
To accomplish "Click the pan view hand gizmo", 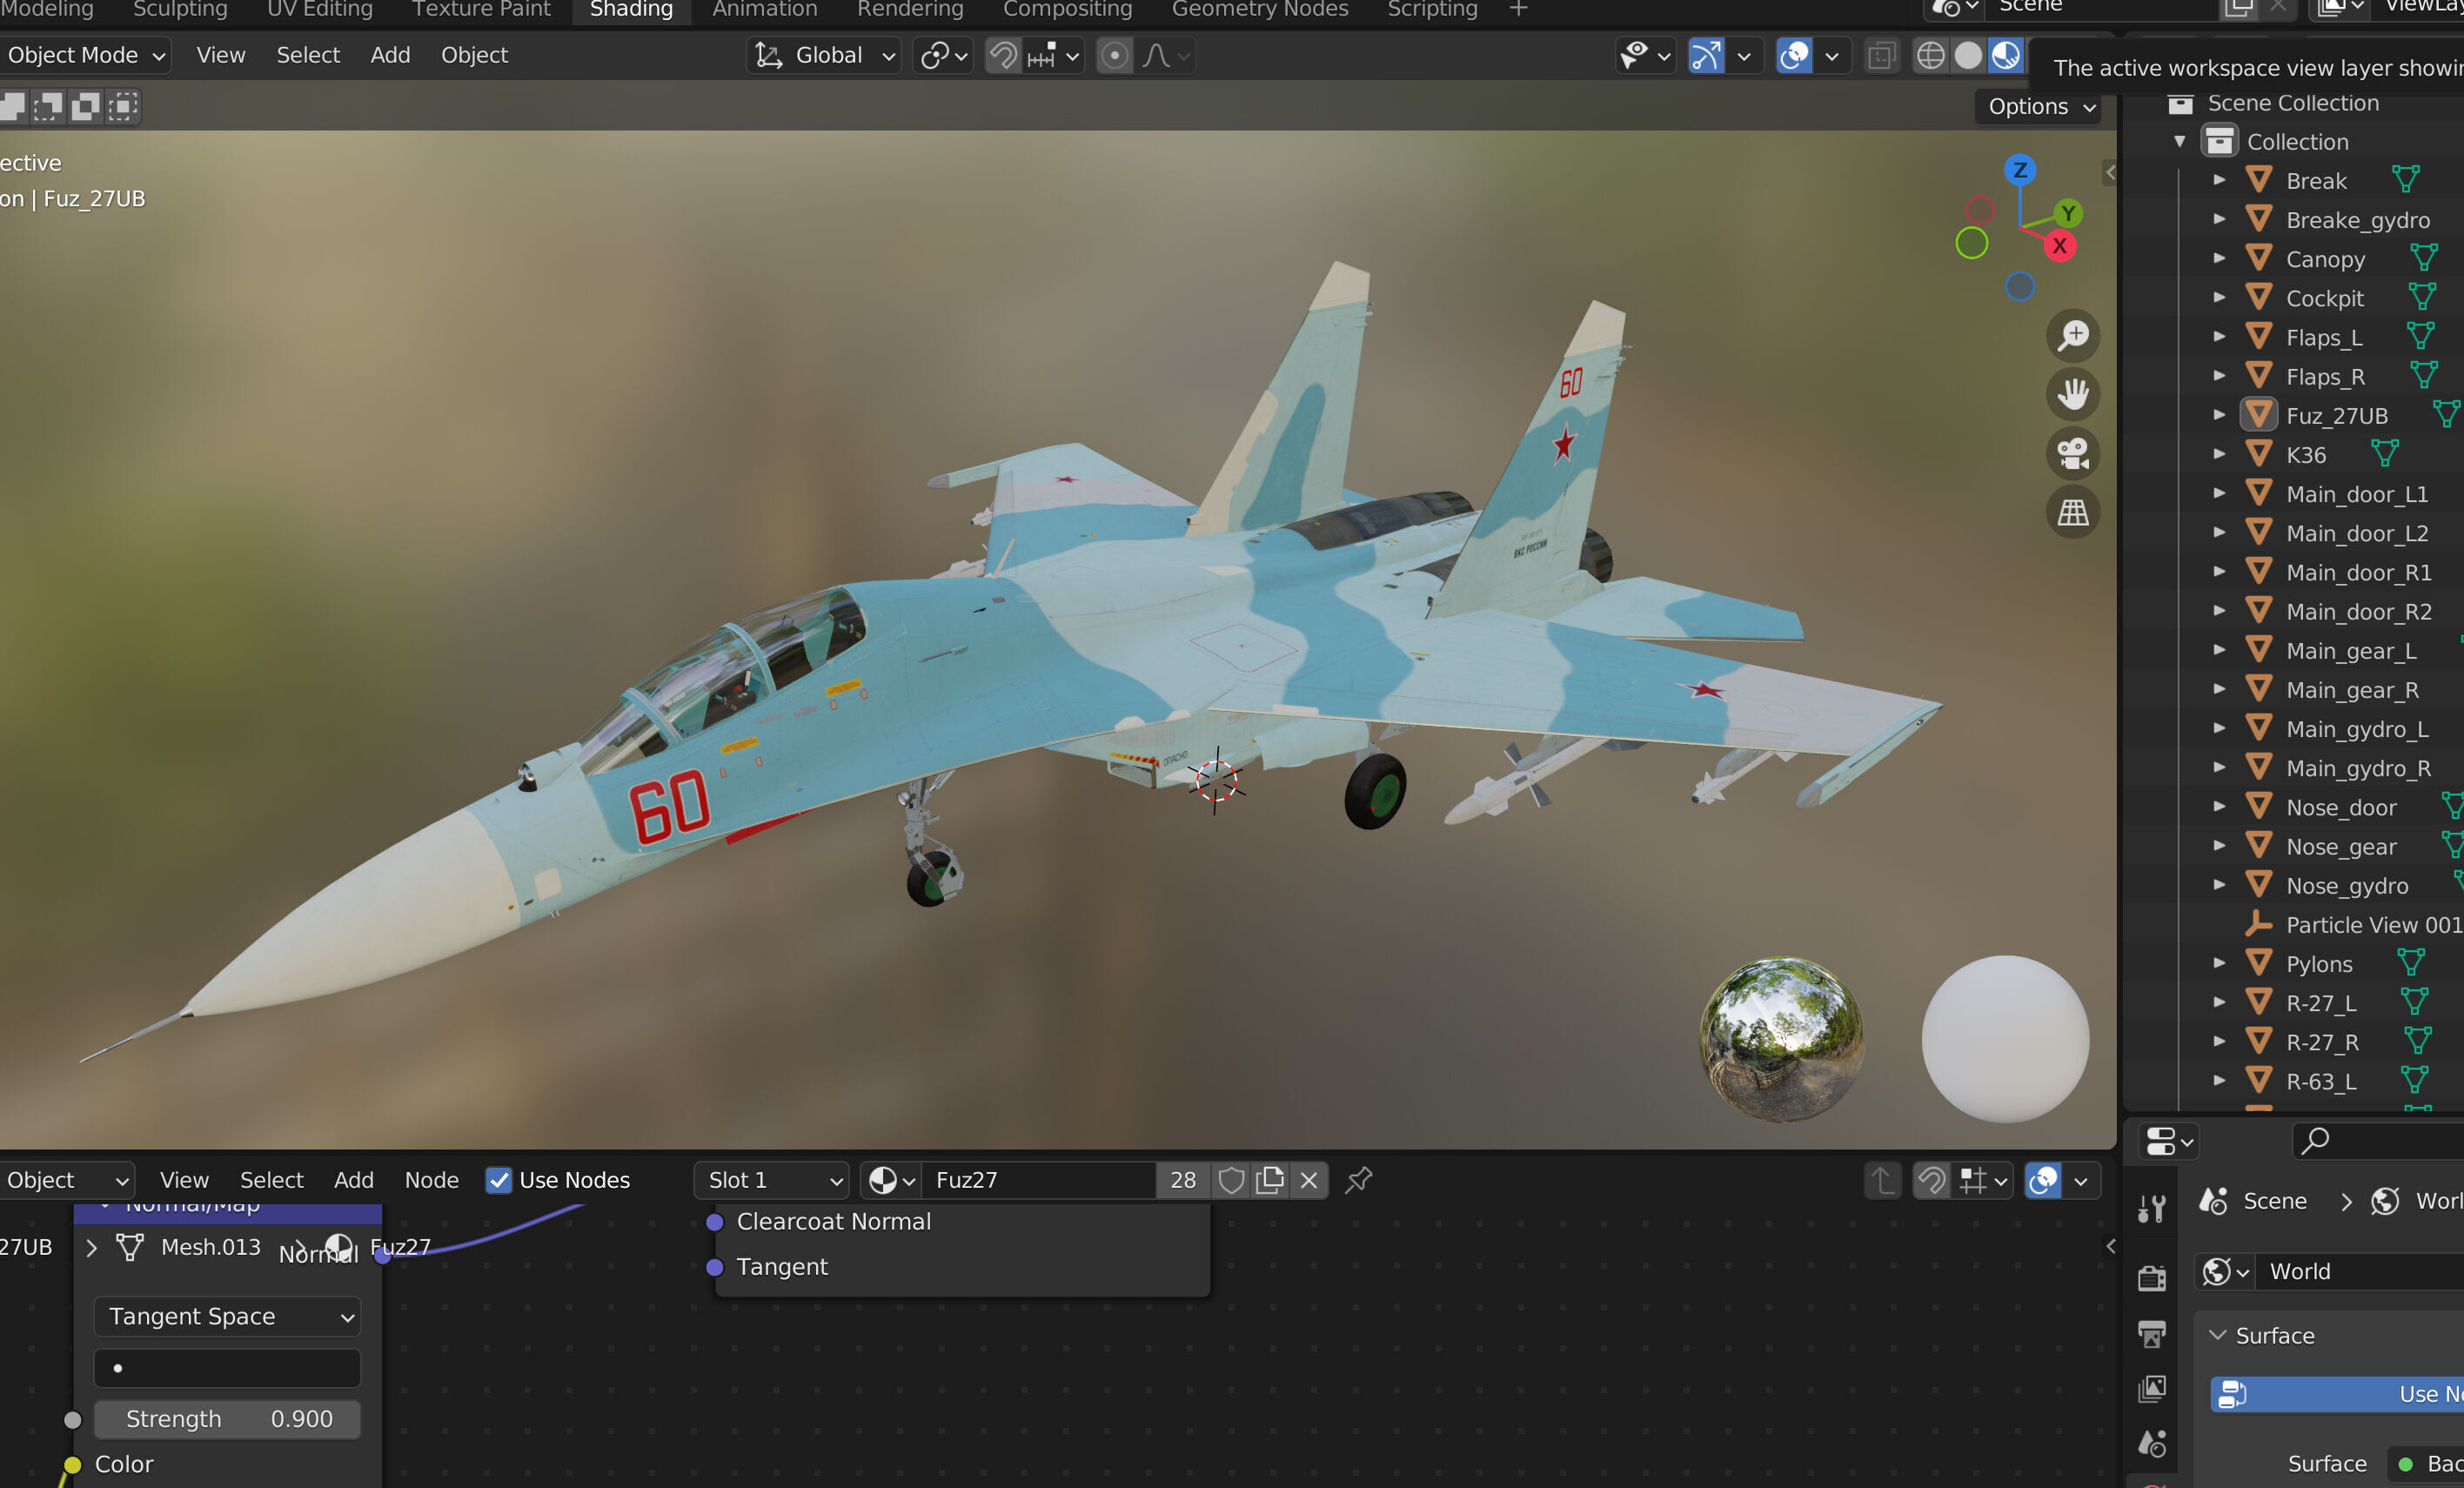I will click(2072, 394).
